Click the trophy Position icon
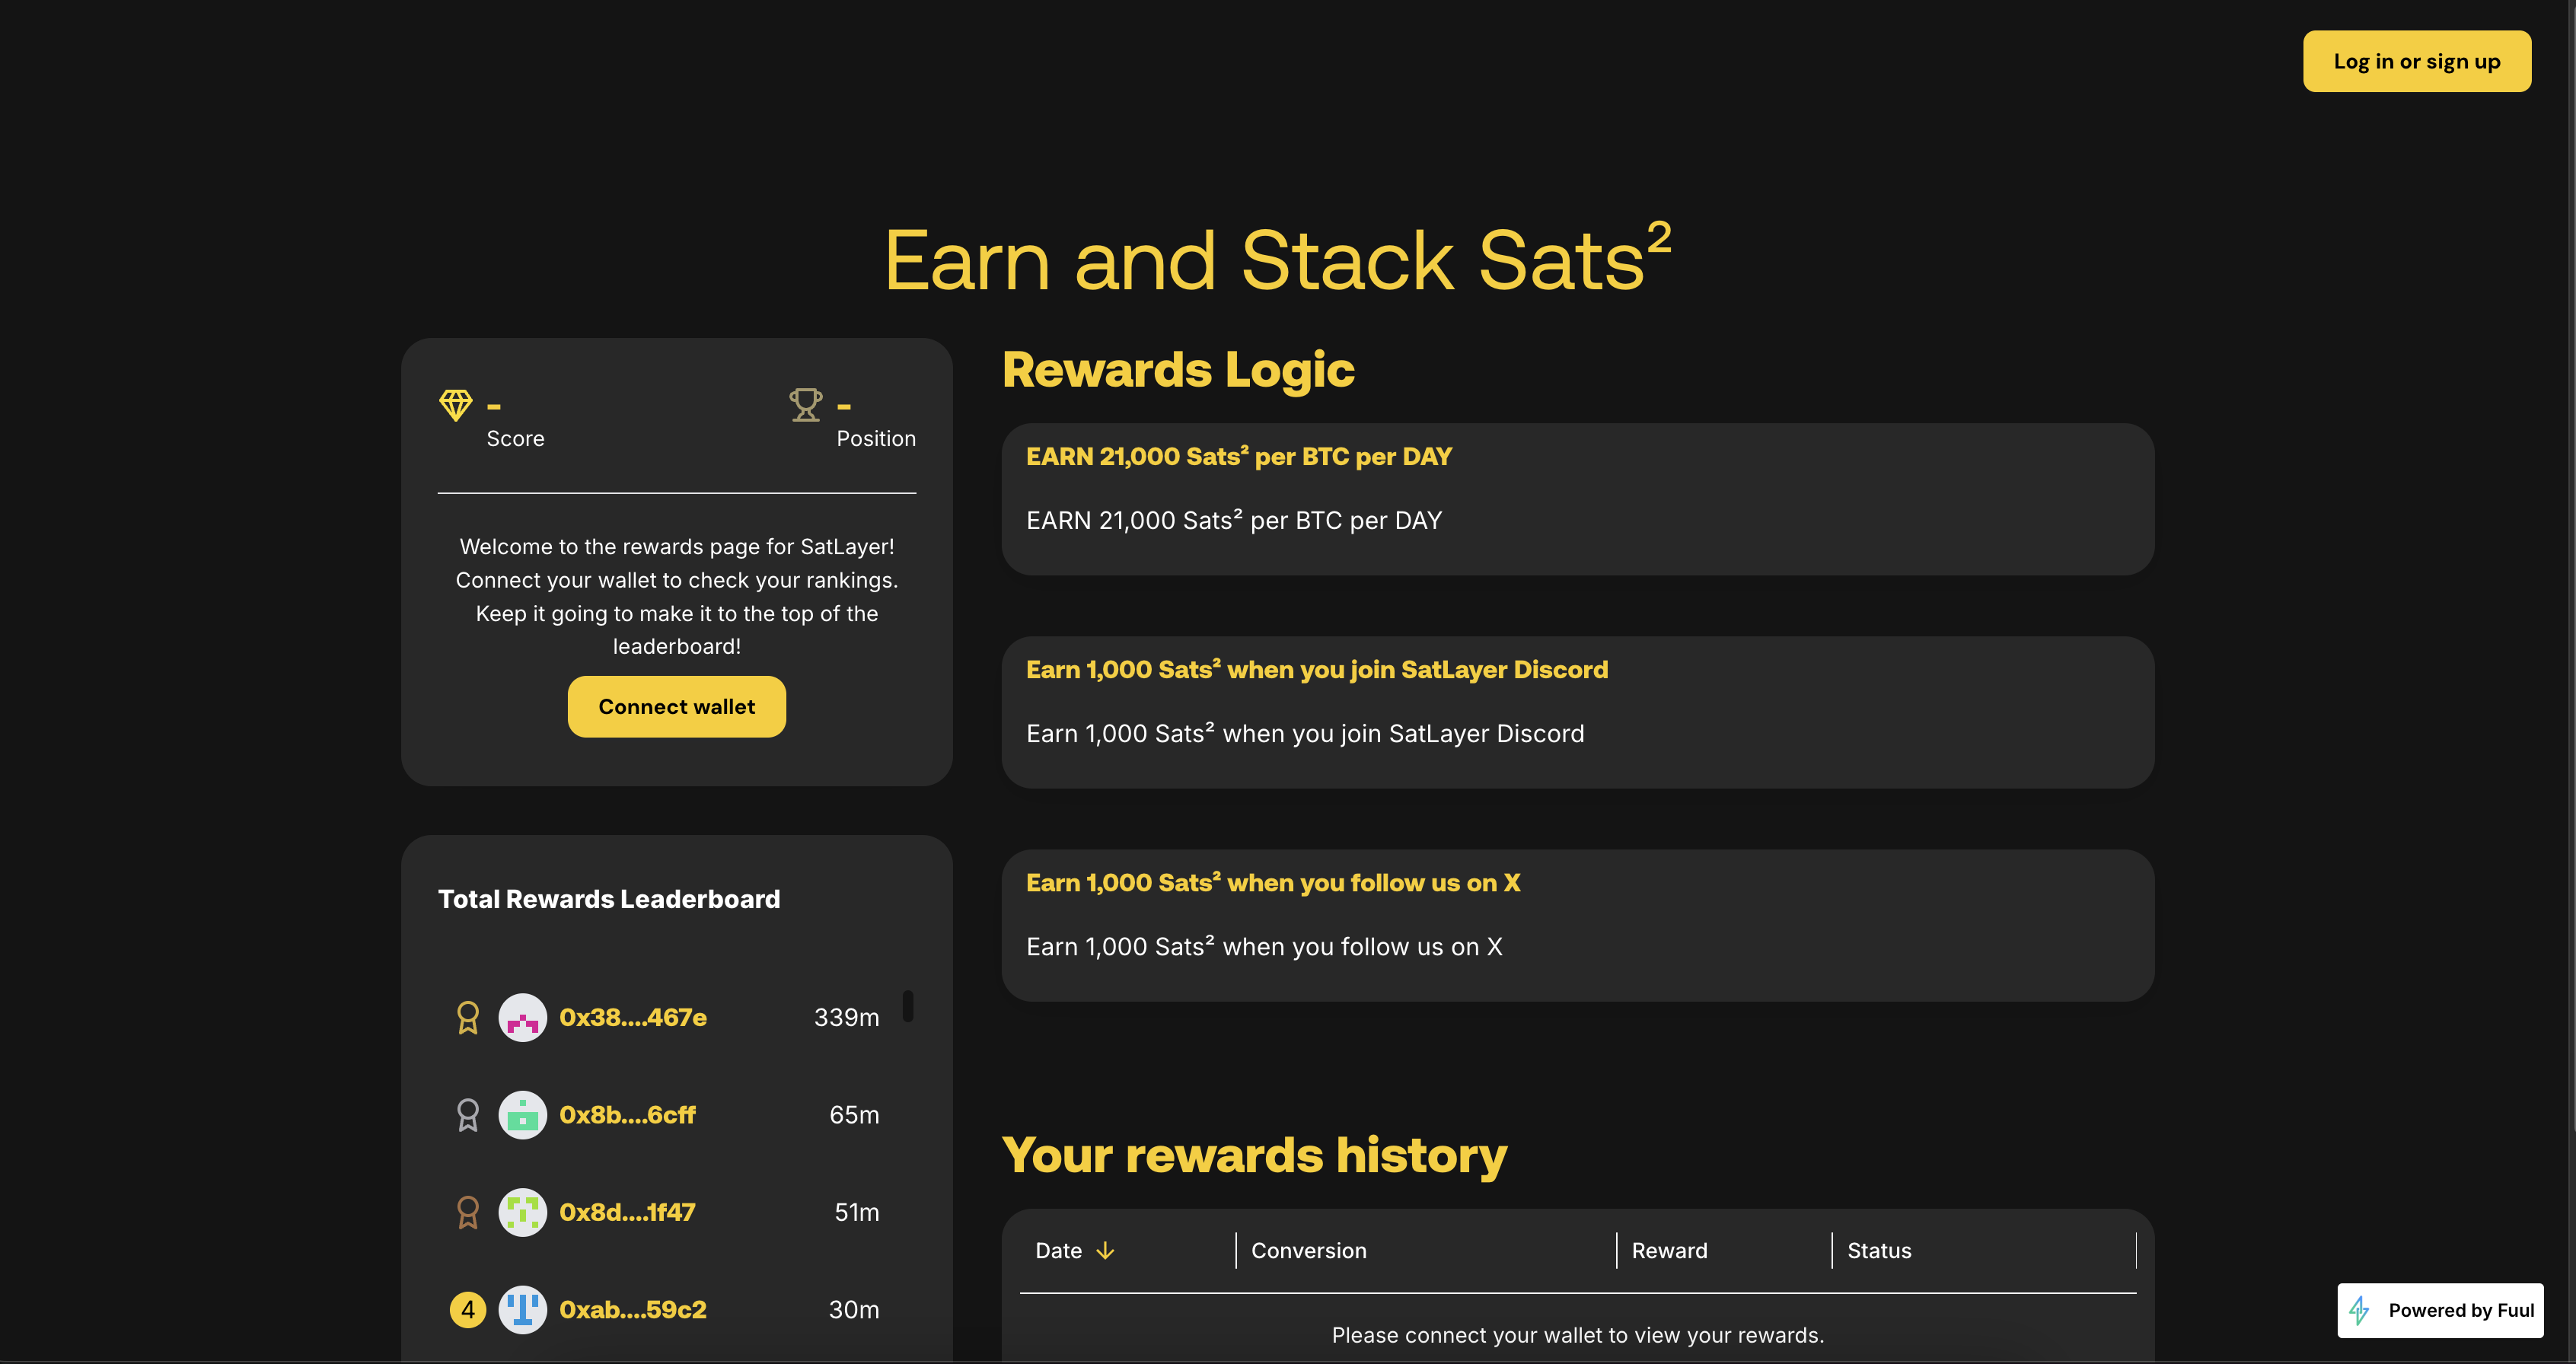Image resolution: width=2576 pixels, height=1364 pixels. coord(805,405)
